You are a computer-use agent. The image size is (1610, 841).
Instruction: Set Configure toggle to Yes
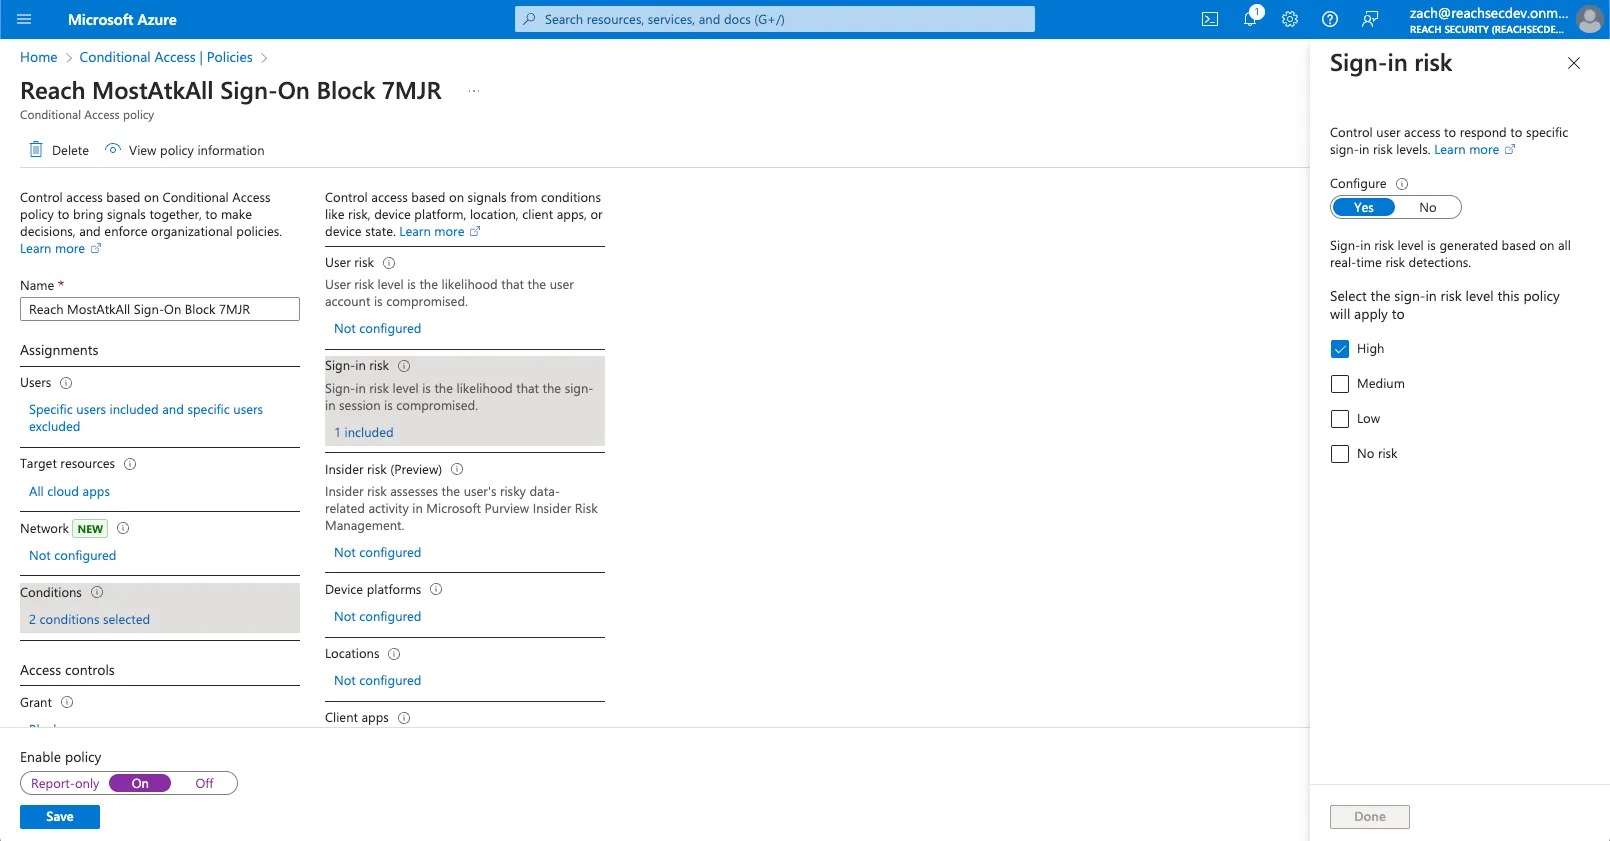1364,207
